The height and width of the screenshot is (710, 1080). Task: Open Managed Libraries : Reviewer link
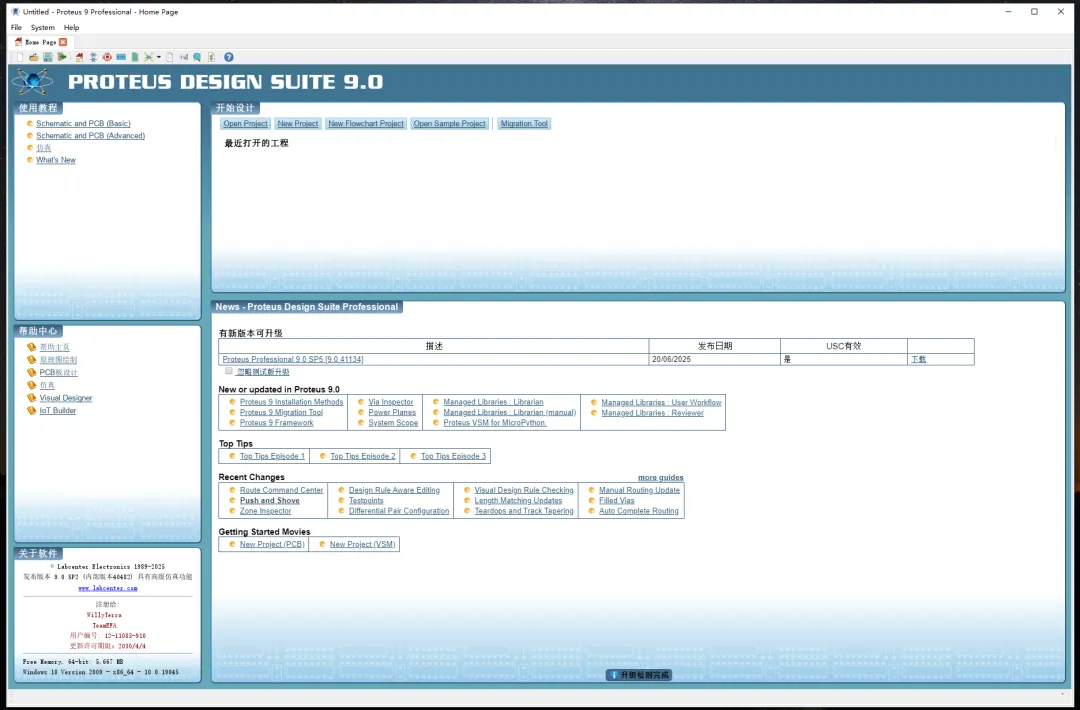pyautogui.click(x=652, y=413)
